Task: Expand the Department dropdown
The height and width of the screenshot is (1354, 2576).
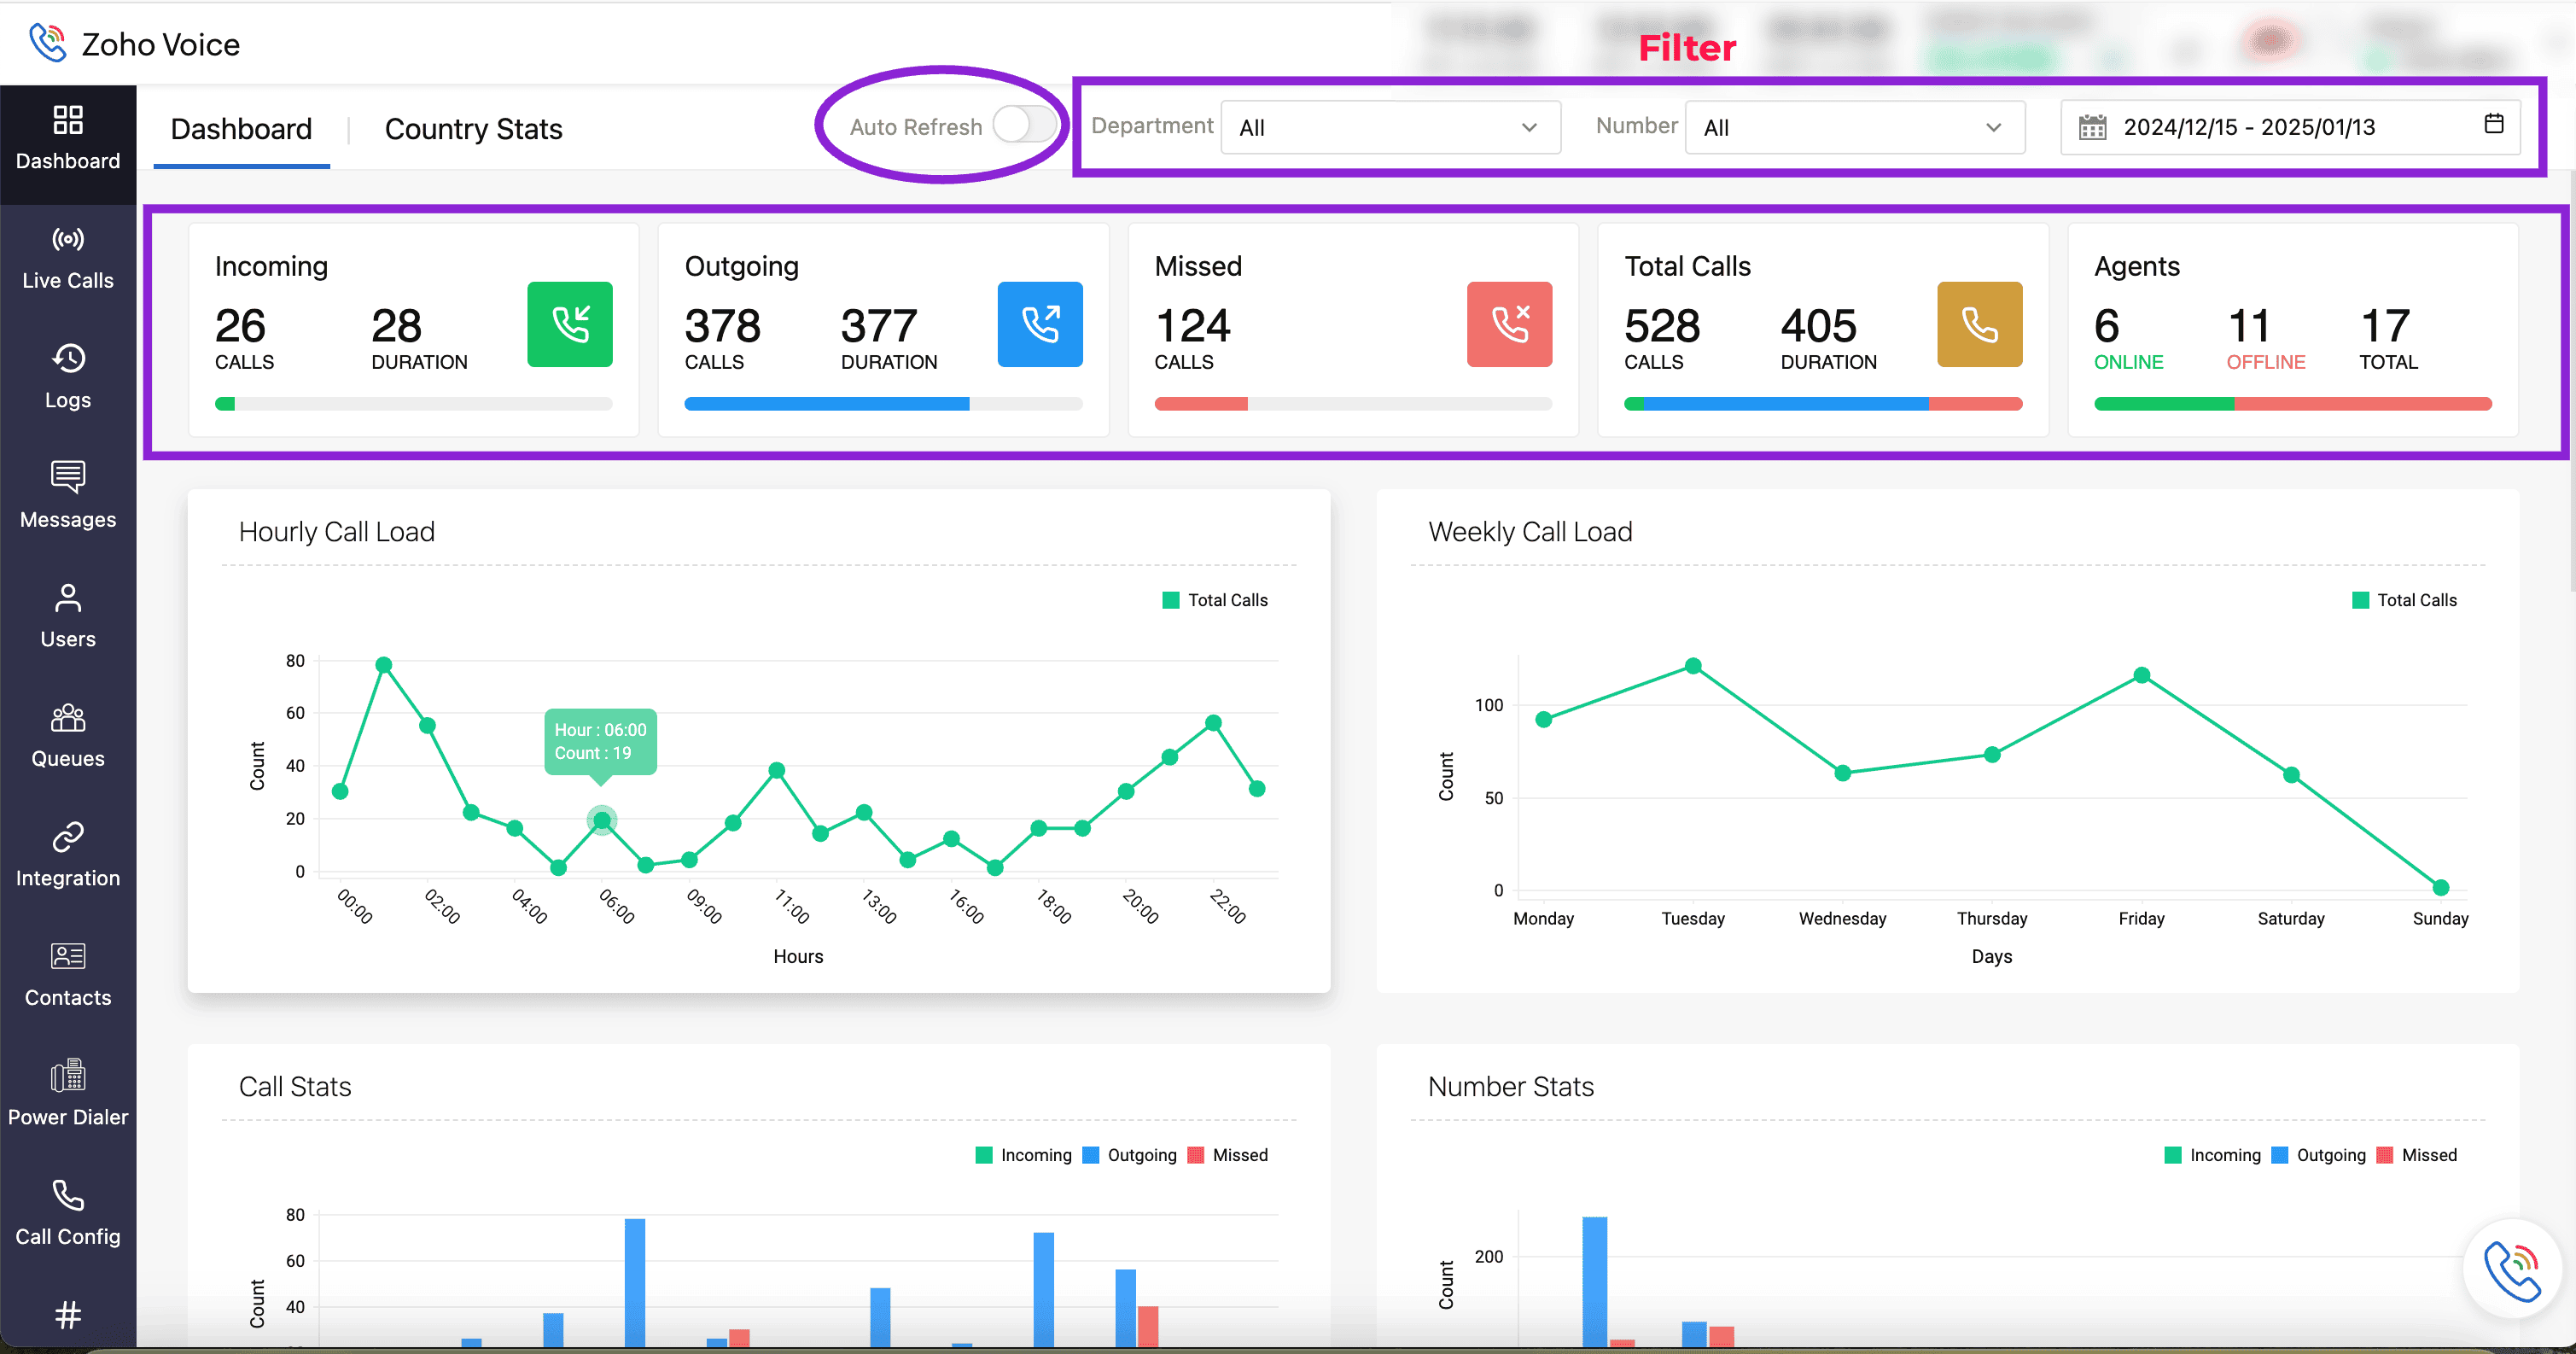Action: coord(1389,127)
